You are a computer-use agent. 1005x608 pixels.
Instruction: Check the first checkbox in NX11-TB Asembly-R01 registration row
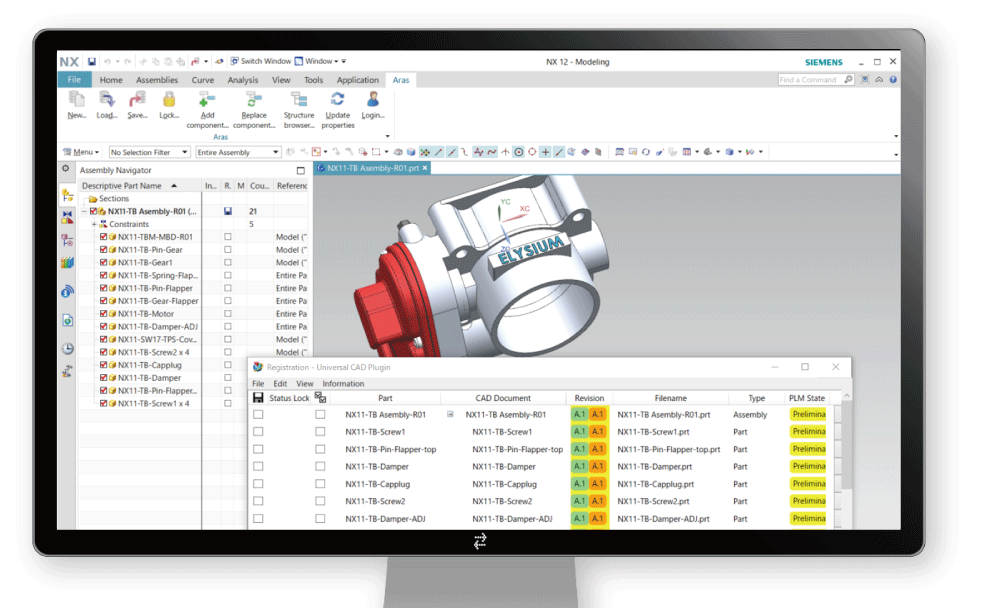click(x=258, y=415)
